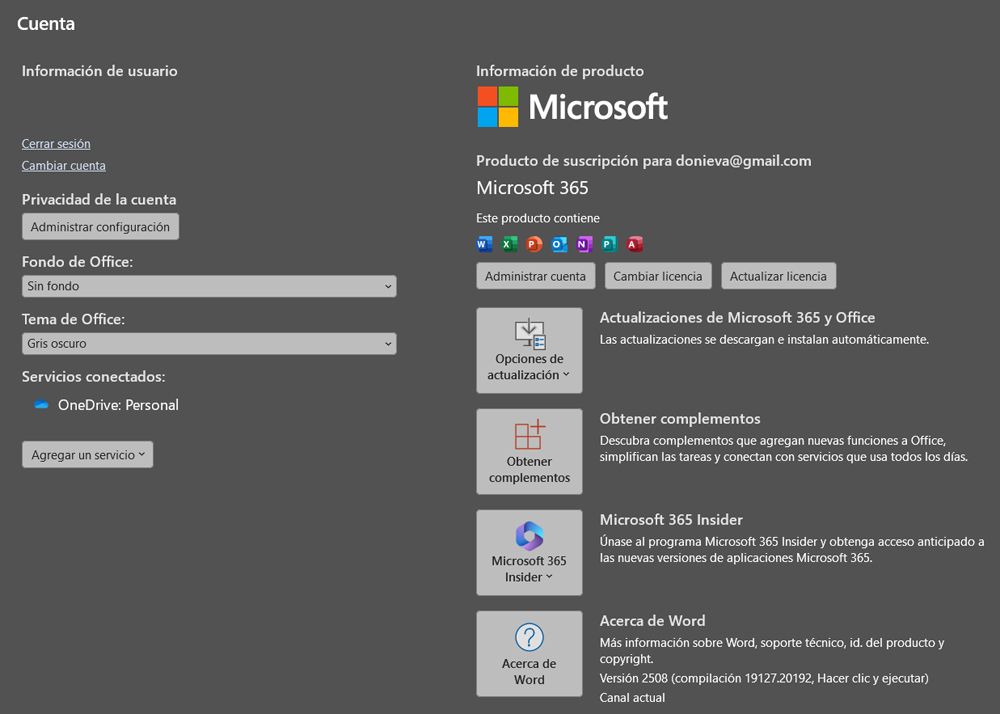Image resolution: width=1000 pixels, height=714 pixels.
Task: Click the Access app icon
Action: pos(634,243)
